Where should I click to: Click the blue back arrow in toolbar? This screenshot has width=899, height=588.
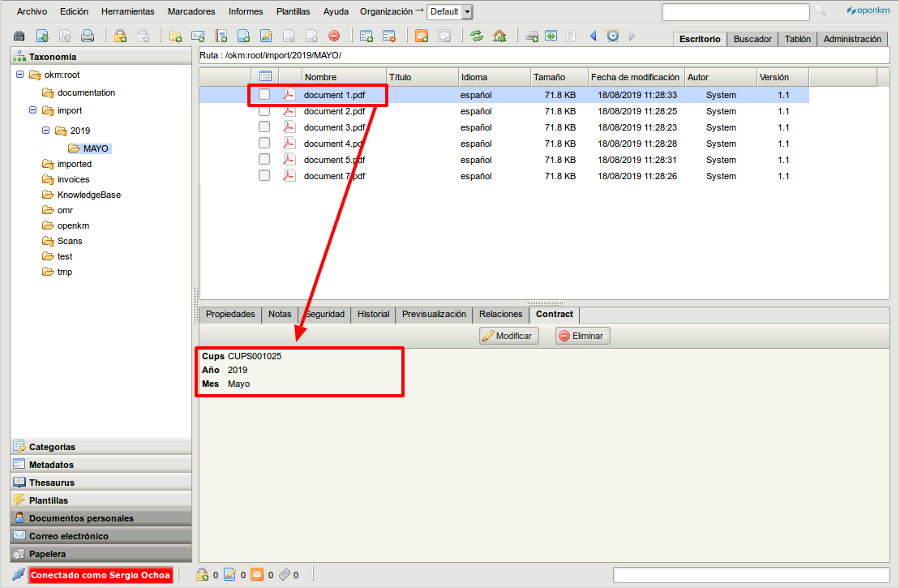point(593,36)
